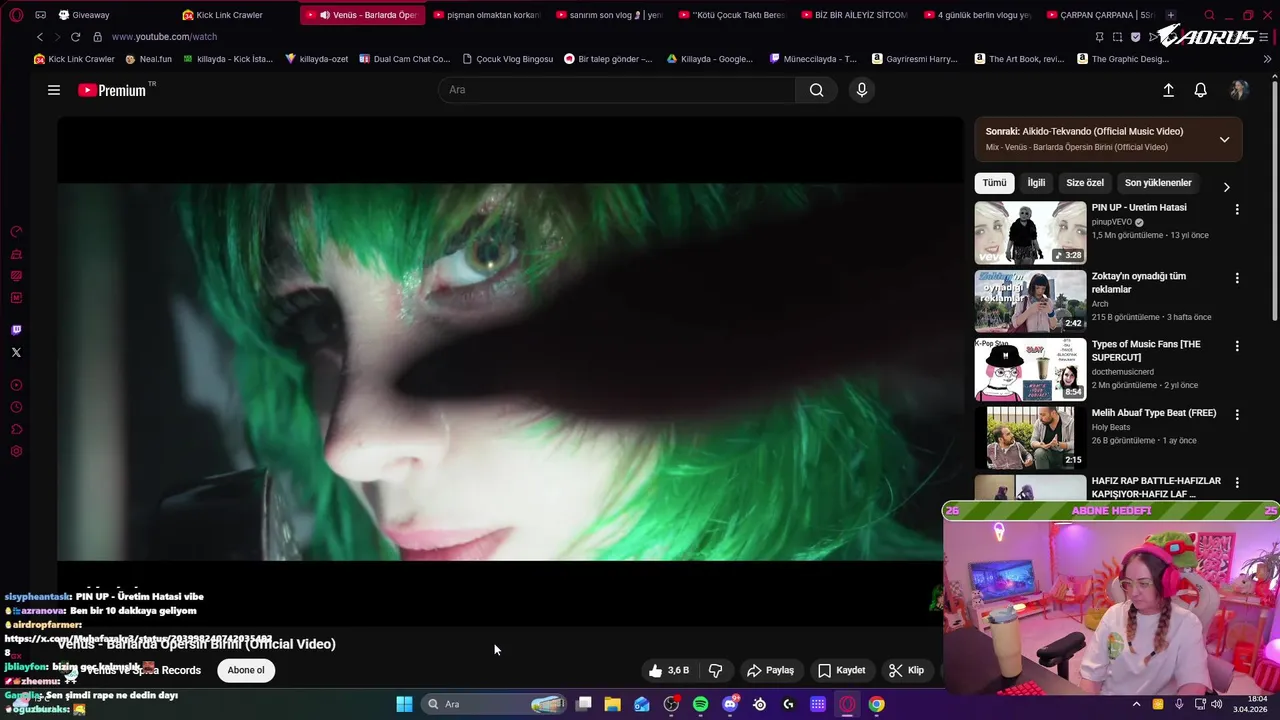The image size is (1280, 720).
Task: Select the Tümü filter chip
Action: coord(994,183)
